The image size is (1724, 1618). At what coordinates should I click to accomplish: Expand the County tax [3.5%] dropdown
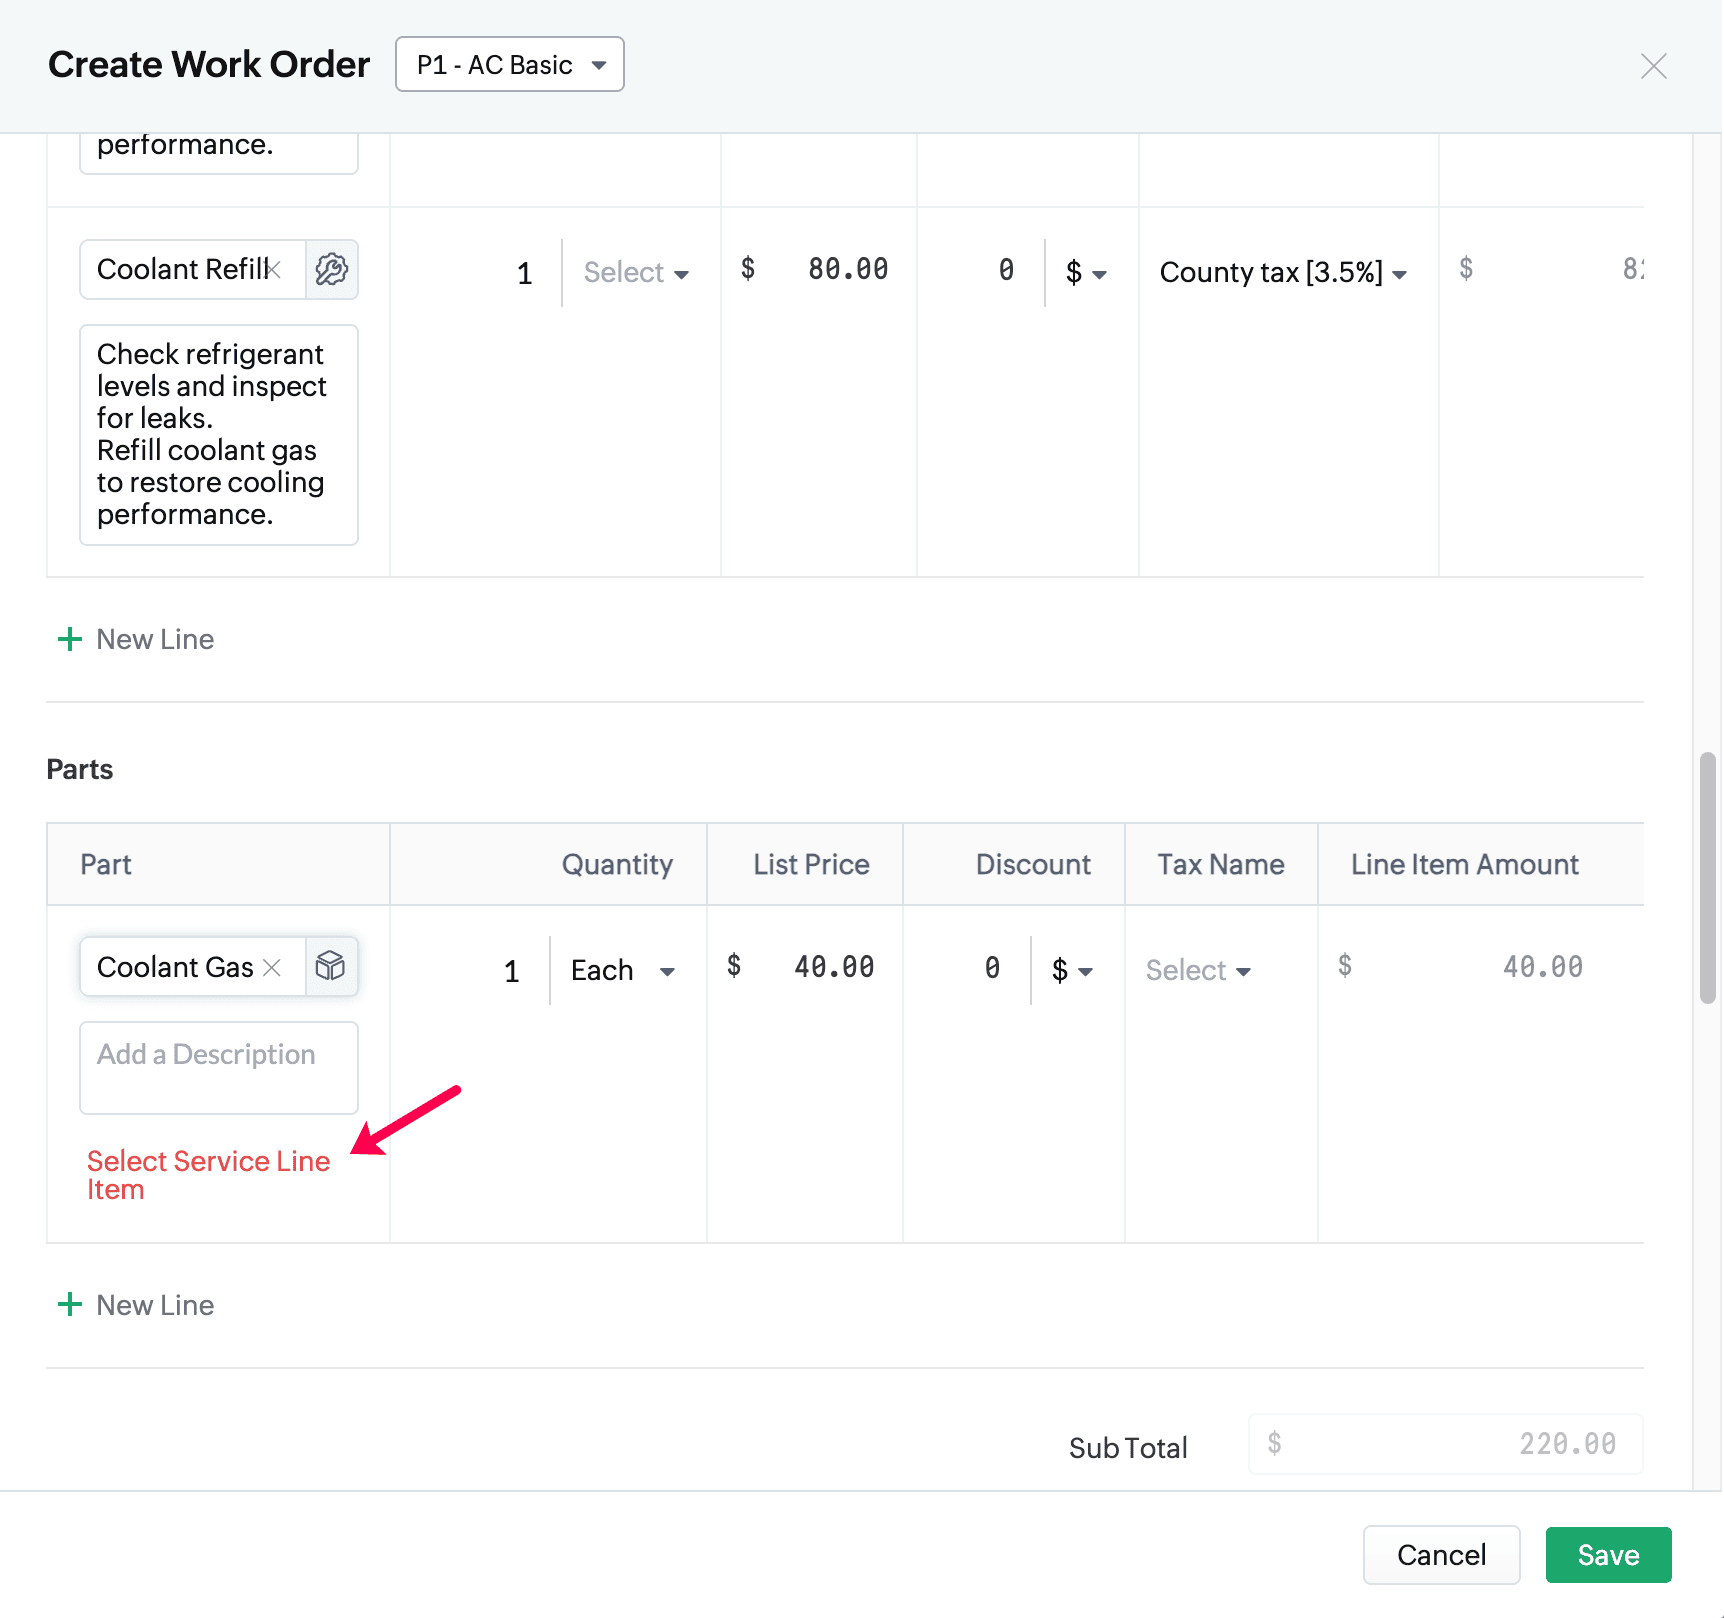[1283, 273]
